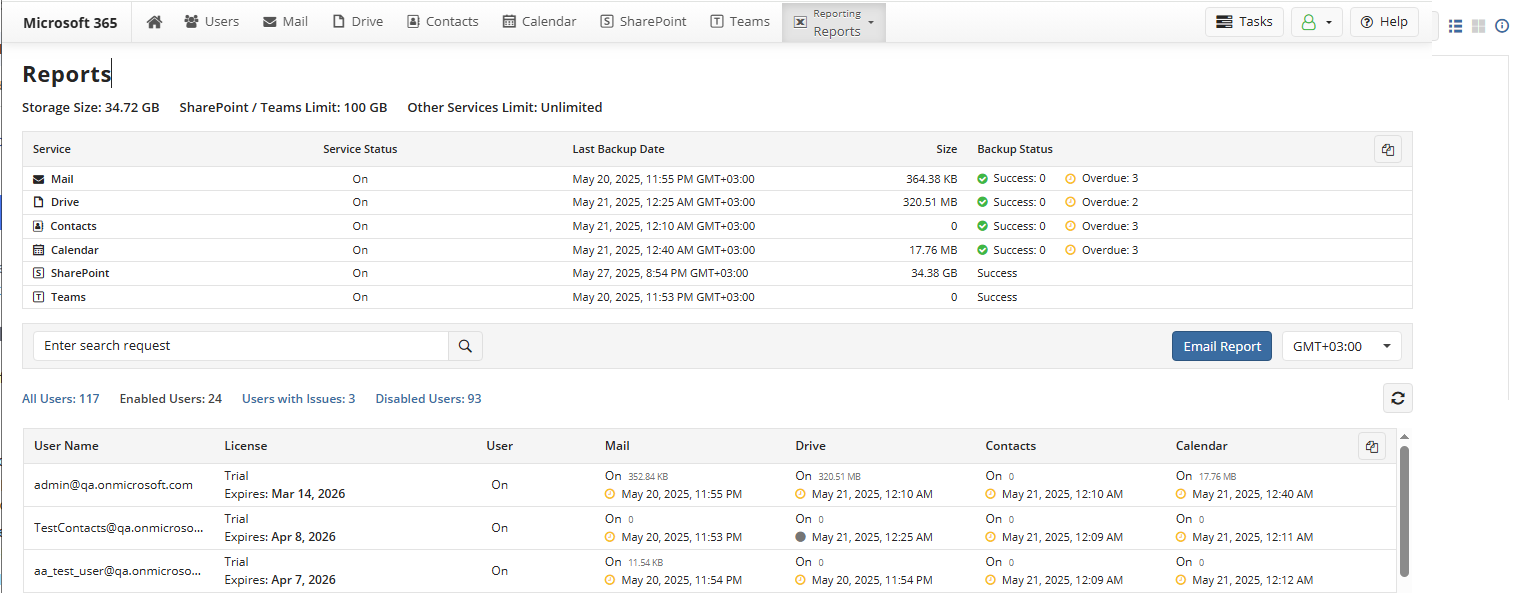The width and height of the screenshot is (1527, 593).
Task: Click the S icon in the SharePoint service row
Action: (39, 273)
